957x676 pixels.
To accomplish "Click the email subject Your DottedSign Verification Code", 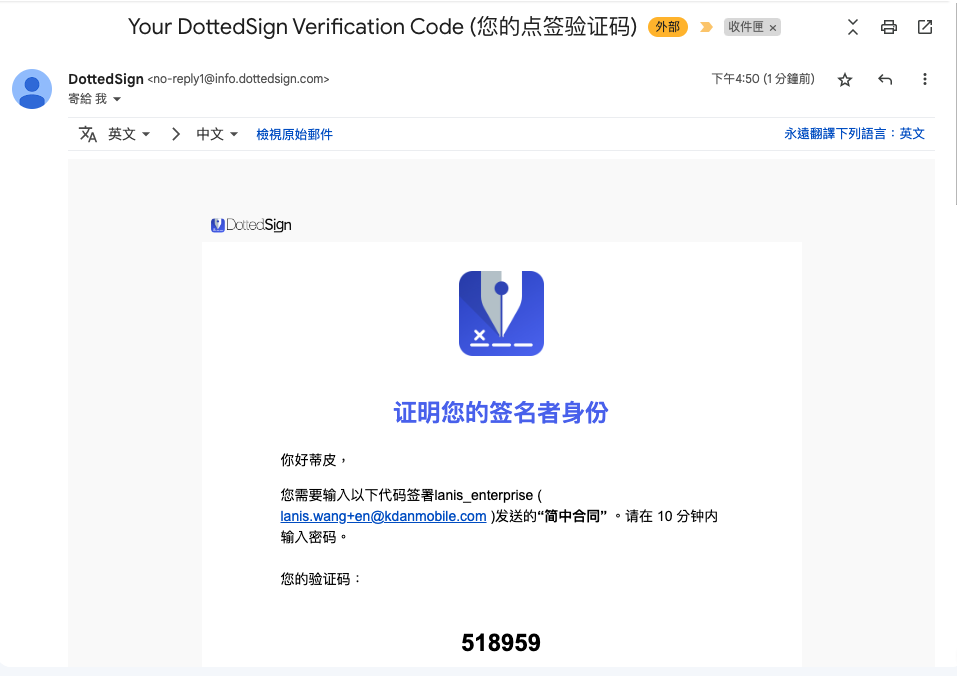I will (383, 27).
